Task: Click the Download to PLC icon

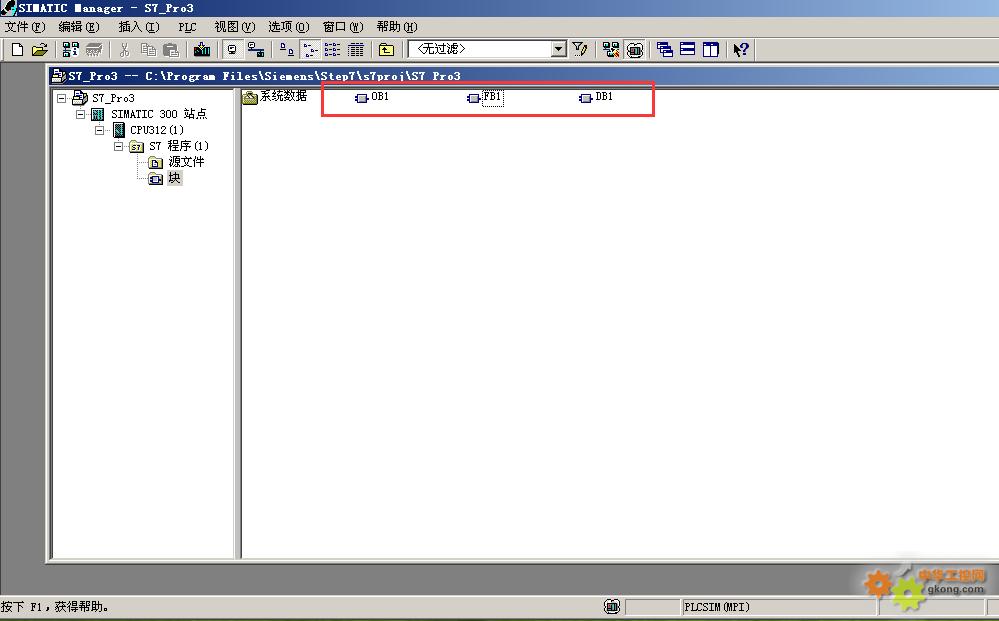Action: point(202,49)
